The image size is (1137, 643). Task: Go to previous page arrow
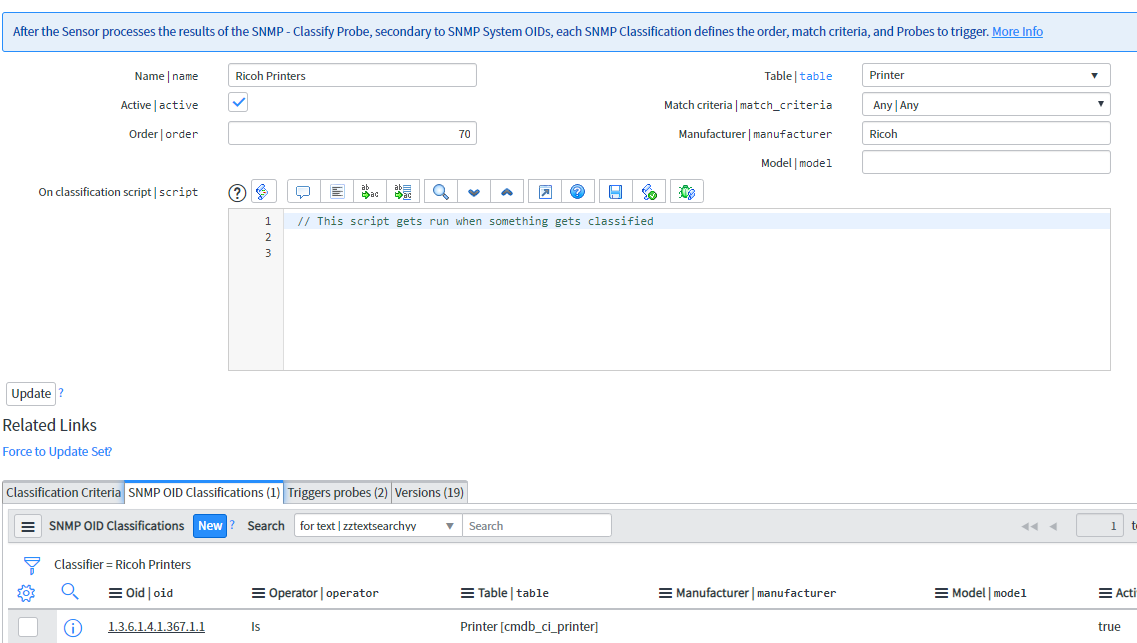coord(1054,526)
